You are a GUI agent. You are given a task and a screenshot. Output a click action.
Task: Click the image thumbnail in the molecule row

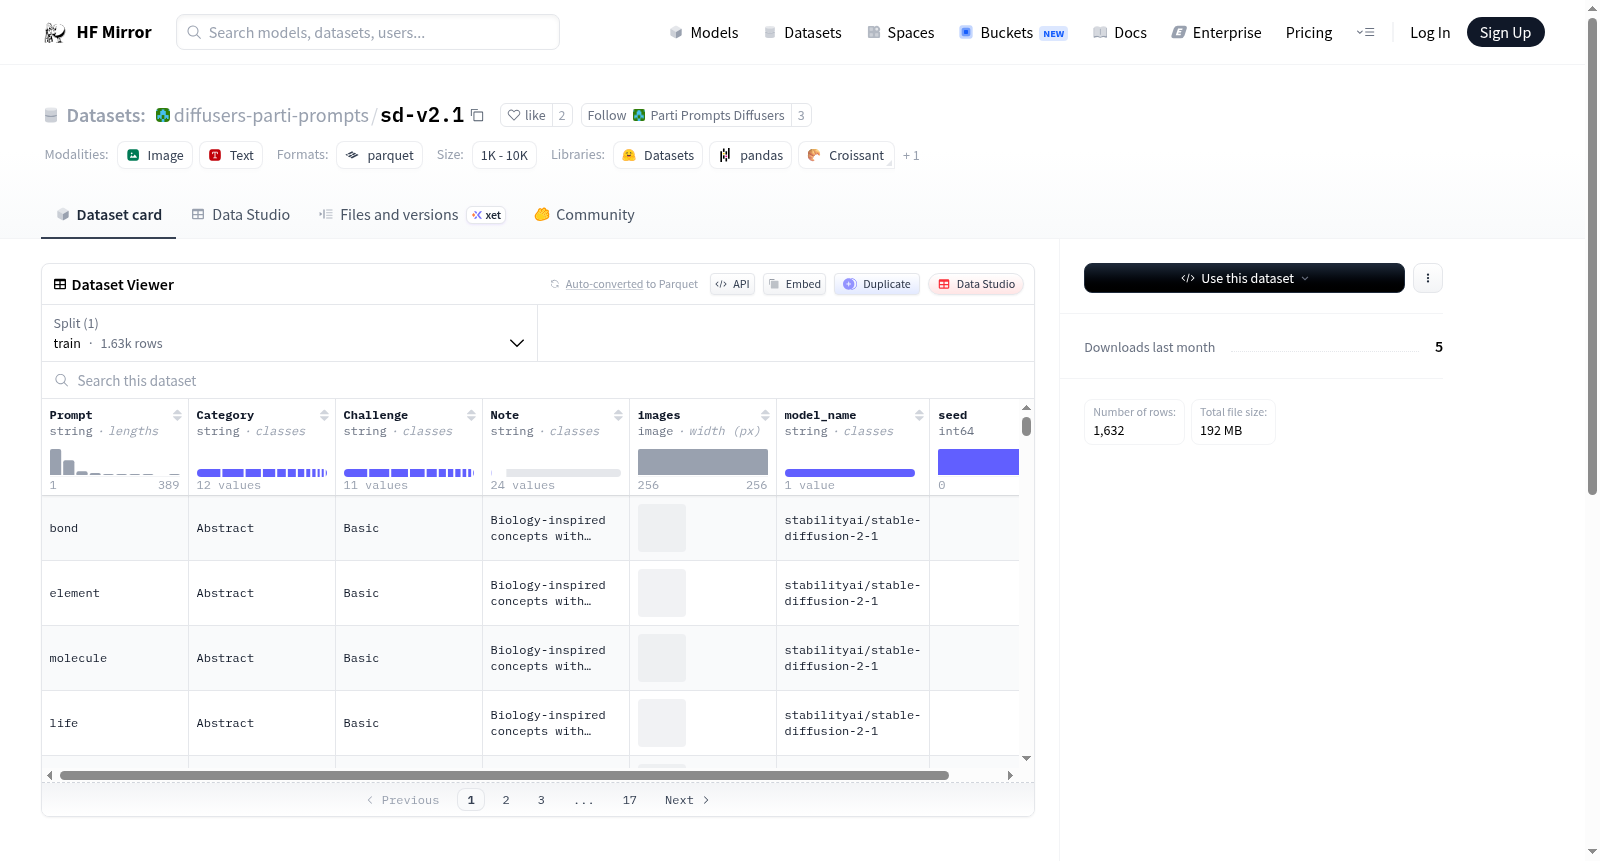point(662,658)
